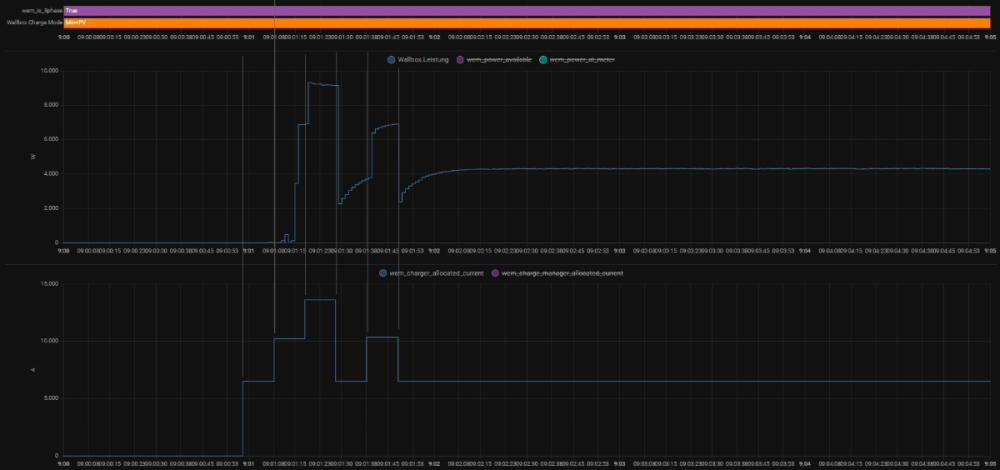This screenshot has height=470, width=1000.
Task: Click the teal wem_power_at_meter legend dot
Action: click(542, 60)
